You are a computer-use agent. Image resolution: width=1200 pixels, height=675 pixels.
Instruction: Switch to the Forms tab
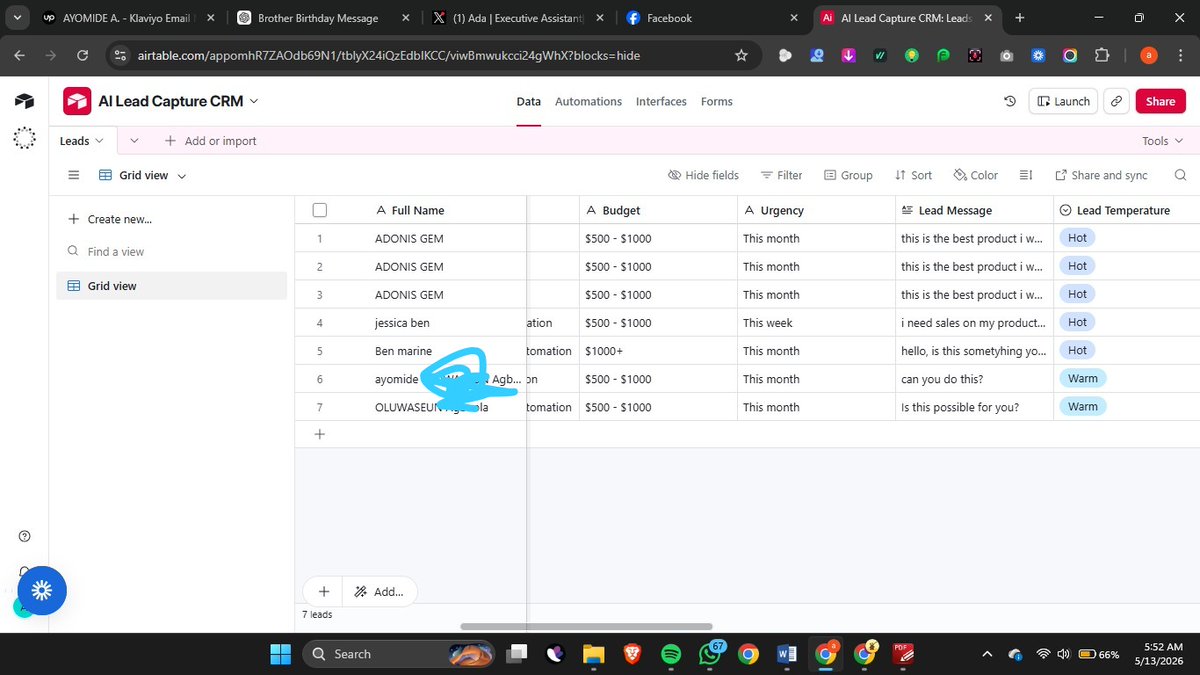717,102
